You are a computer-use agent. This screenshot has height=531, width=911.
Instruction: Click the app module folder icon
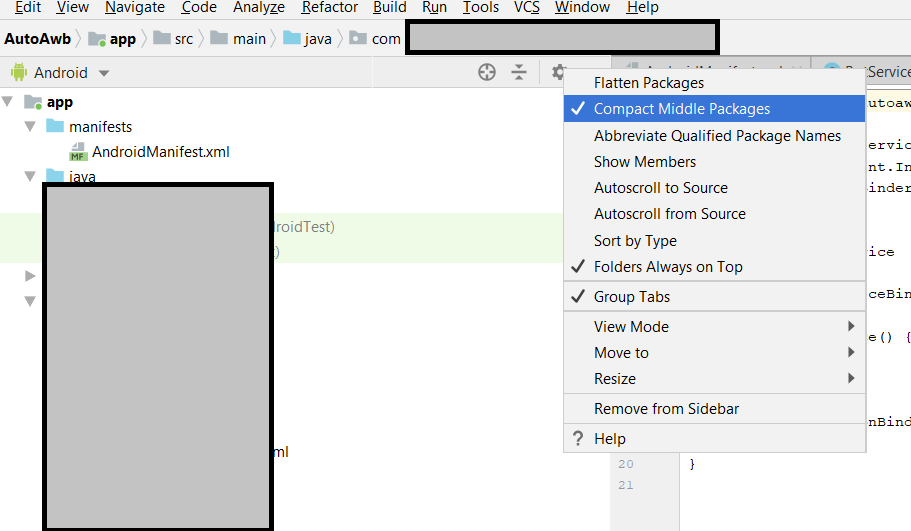pyautogui.click(x=33, y=102)
